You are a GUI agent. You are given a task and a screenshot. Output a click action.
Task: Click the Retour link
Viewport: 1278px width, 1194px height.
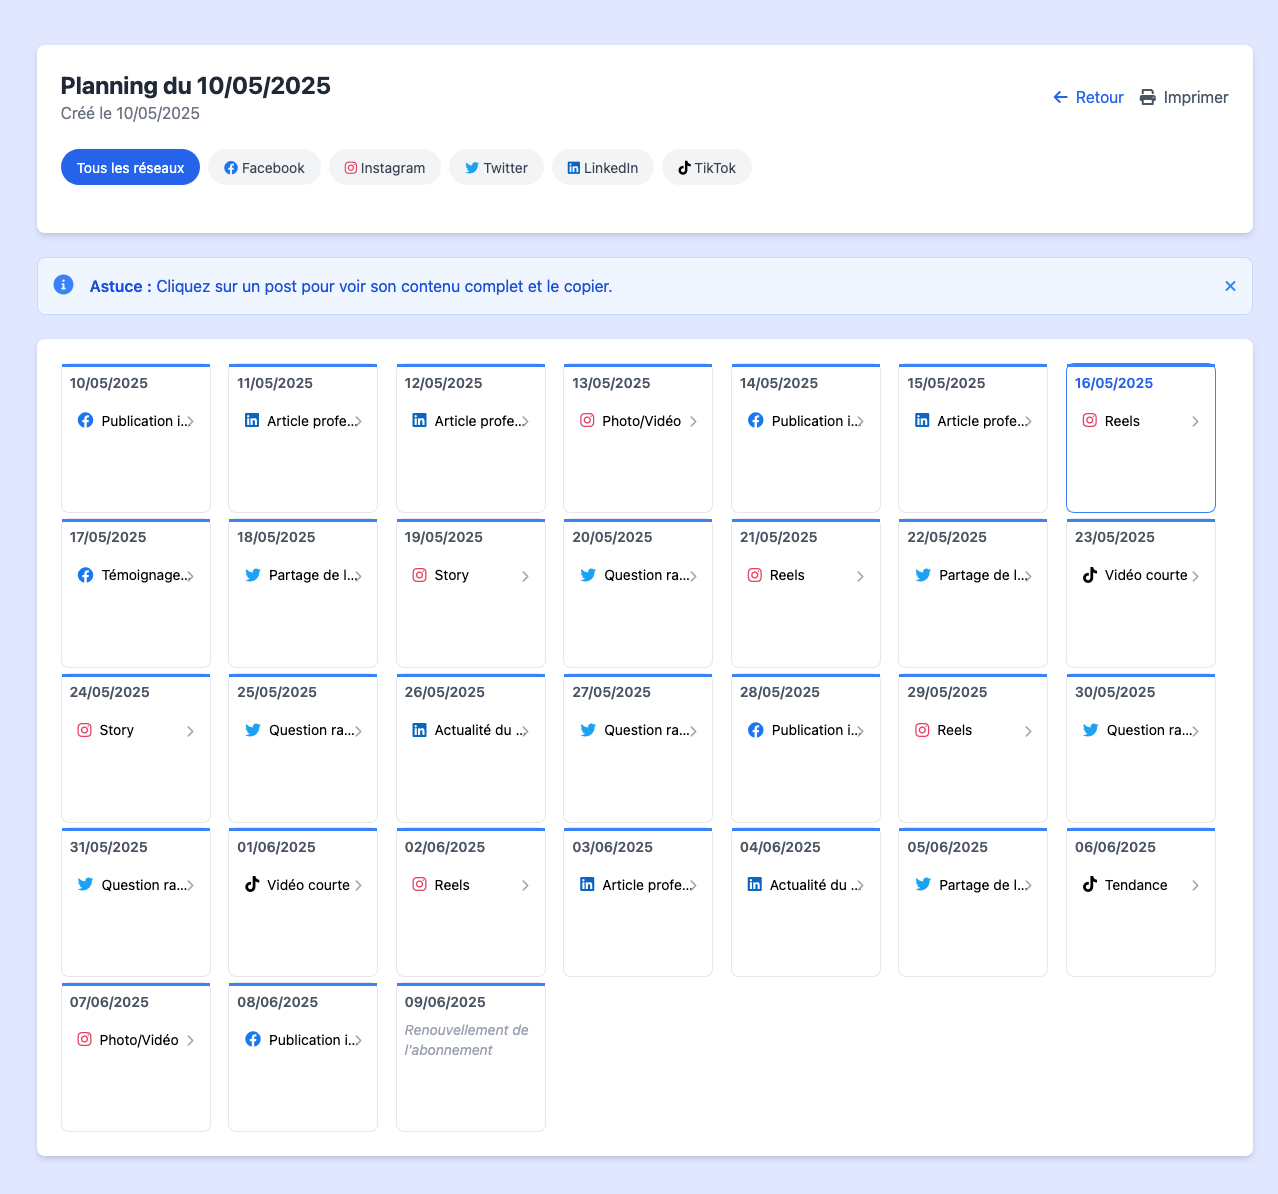point(1088,97)
